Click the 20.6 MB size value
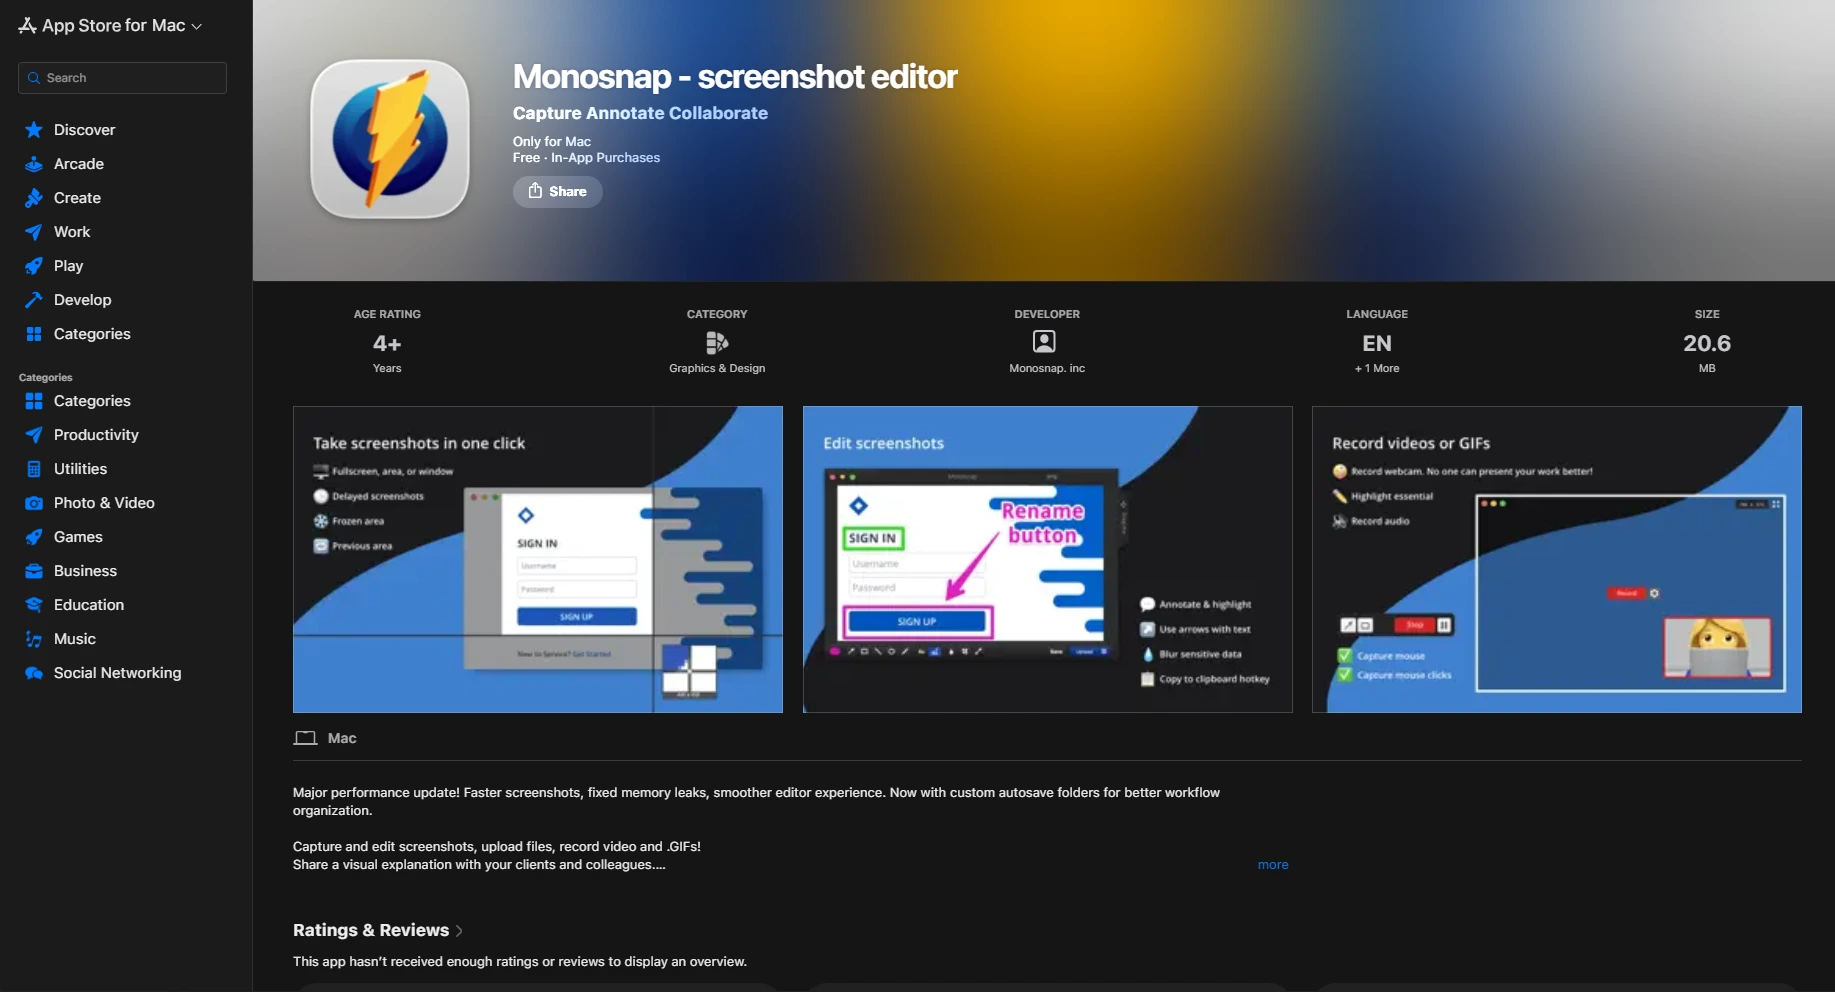The height and width of the screenshot is (992, 1835). (1707, 343)
